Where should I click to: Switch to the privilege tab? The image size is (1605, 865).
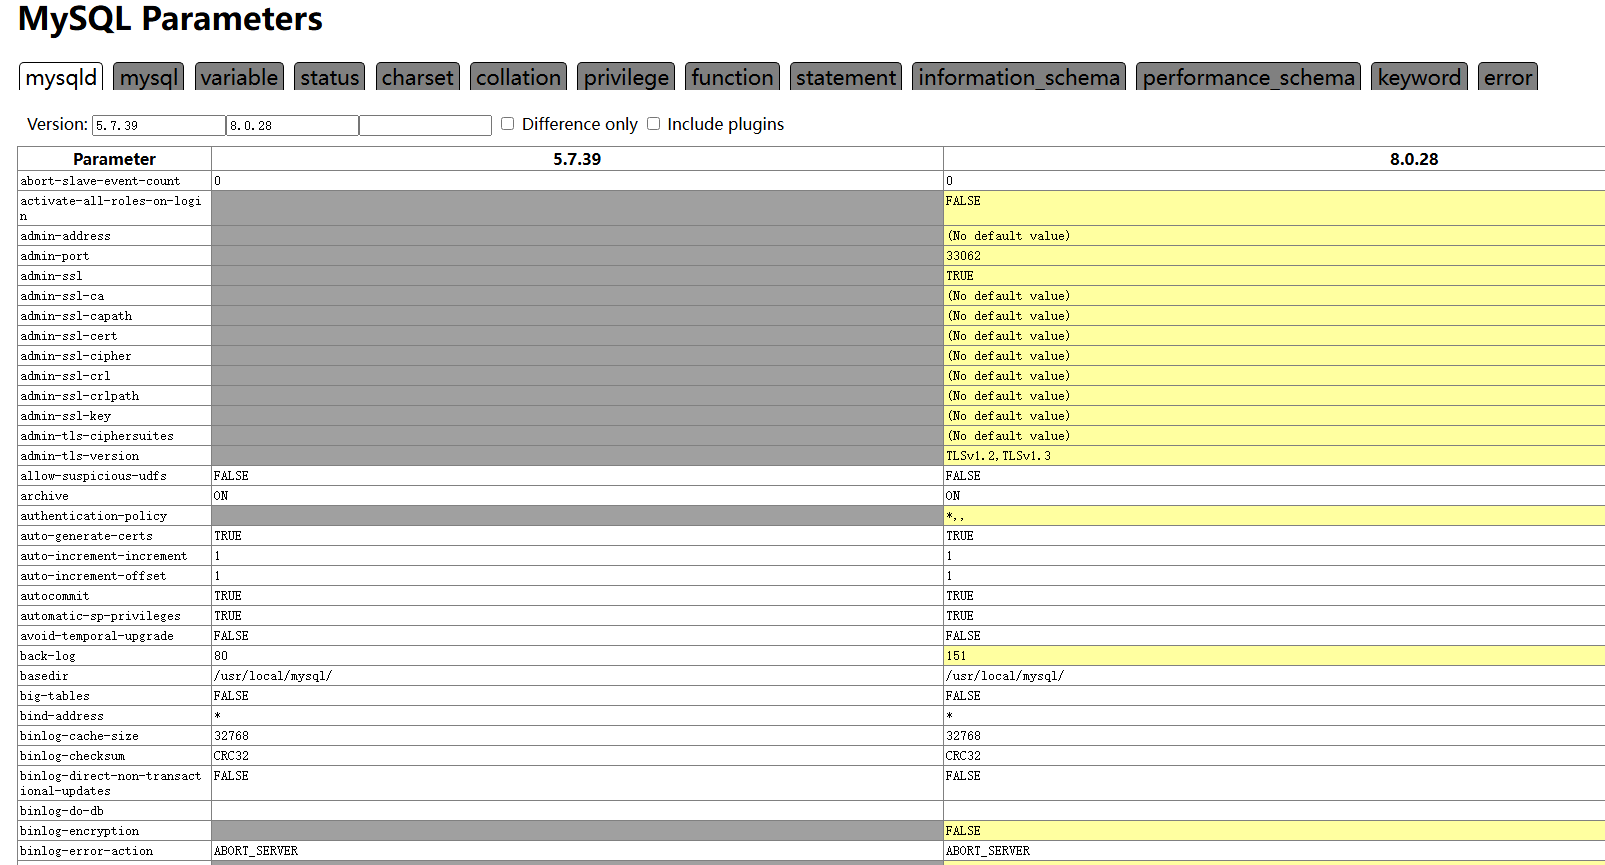pos(626,77)
